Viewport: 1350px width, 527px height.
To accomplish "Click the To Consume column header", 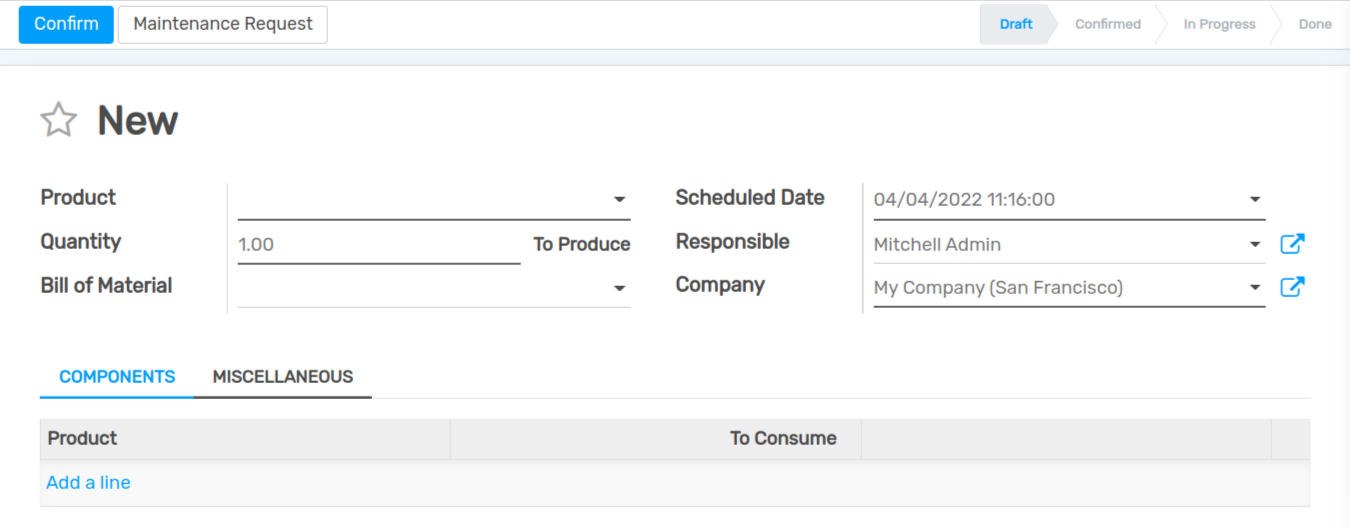I will click(782, 439).
